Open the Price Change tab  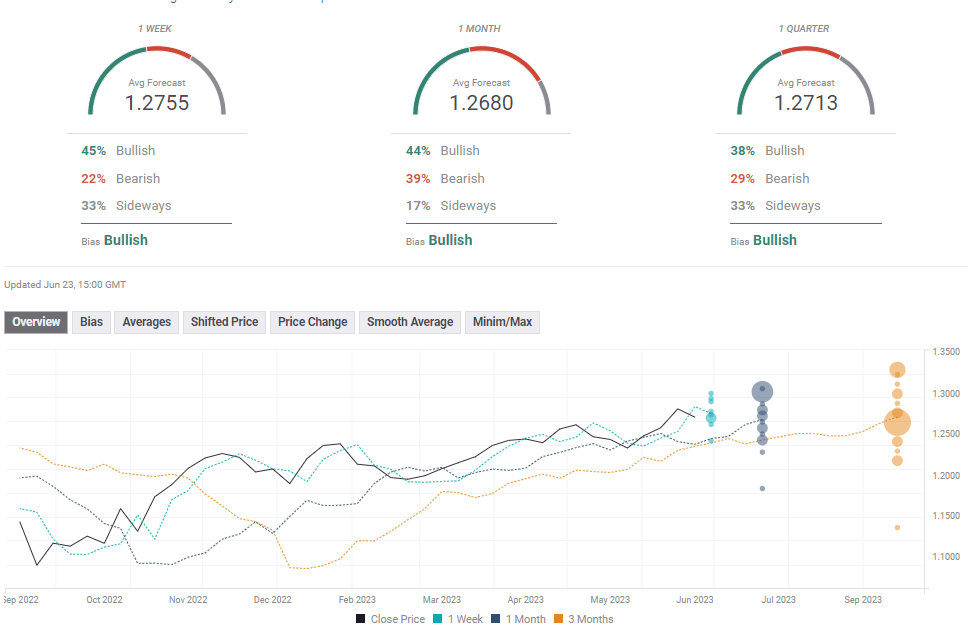[x=313, y=322]
